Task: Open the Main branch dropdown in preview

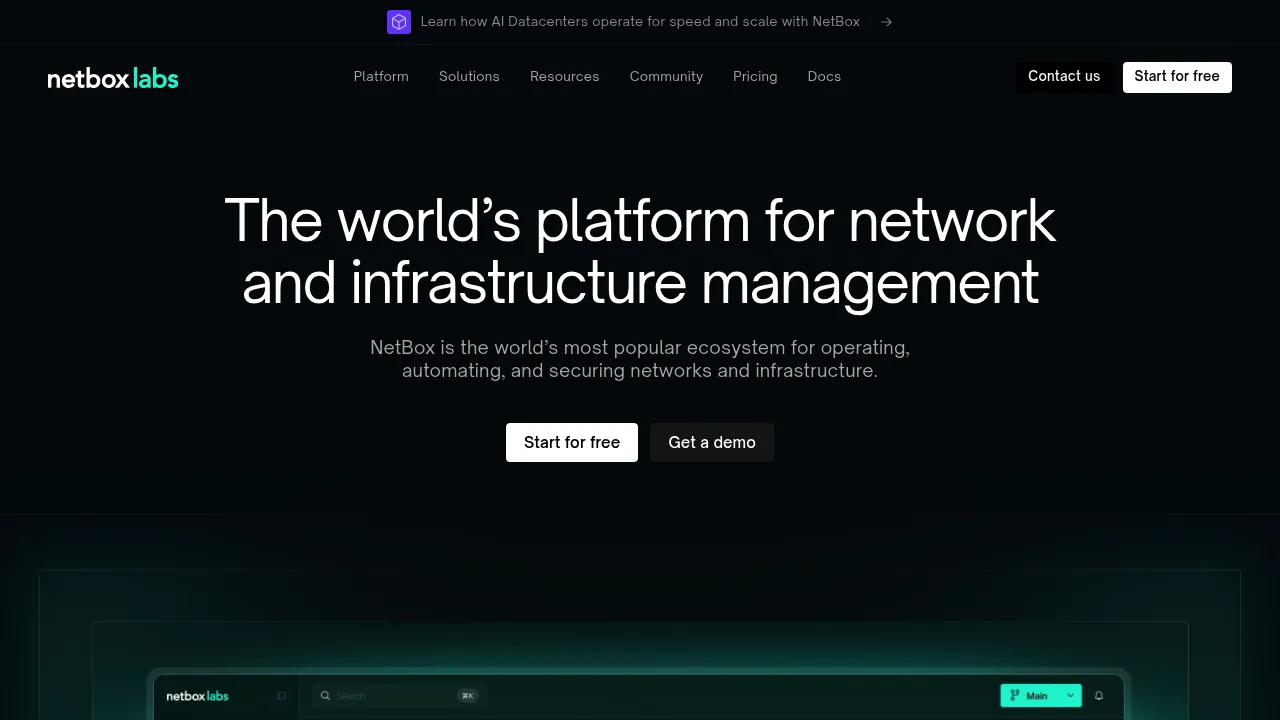Action: [x=1041, y=695]
